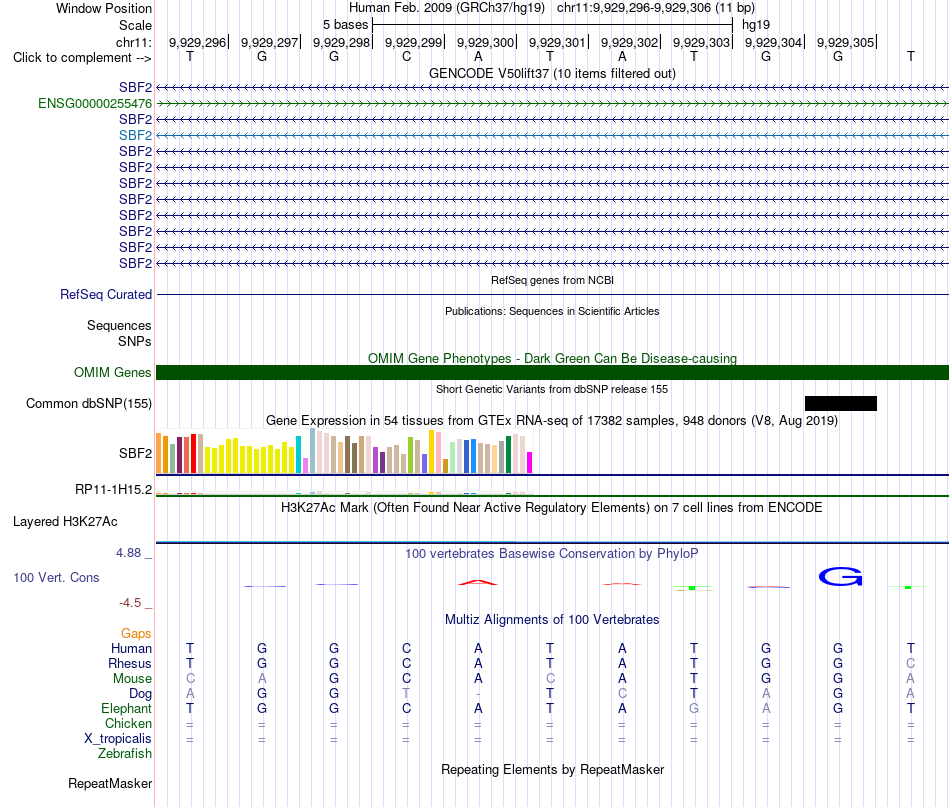Click the Mouse species label

point(132,679)
